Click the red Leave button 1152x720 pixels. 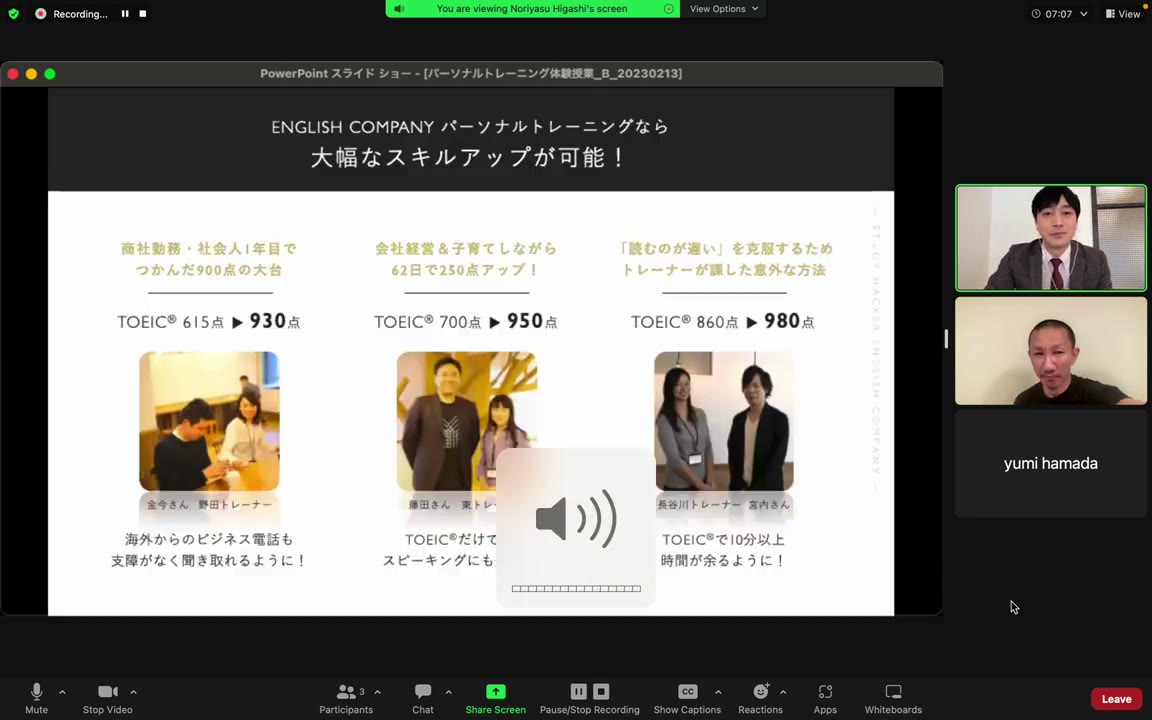[x=1116, y=699]
